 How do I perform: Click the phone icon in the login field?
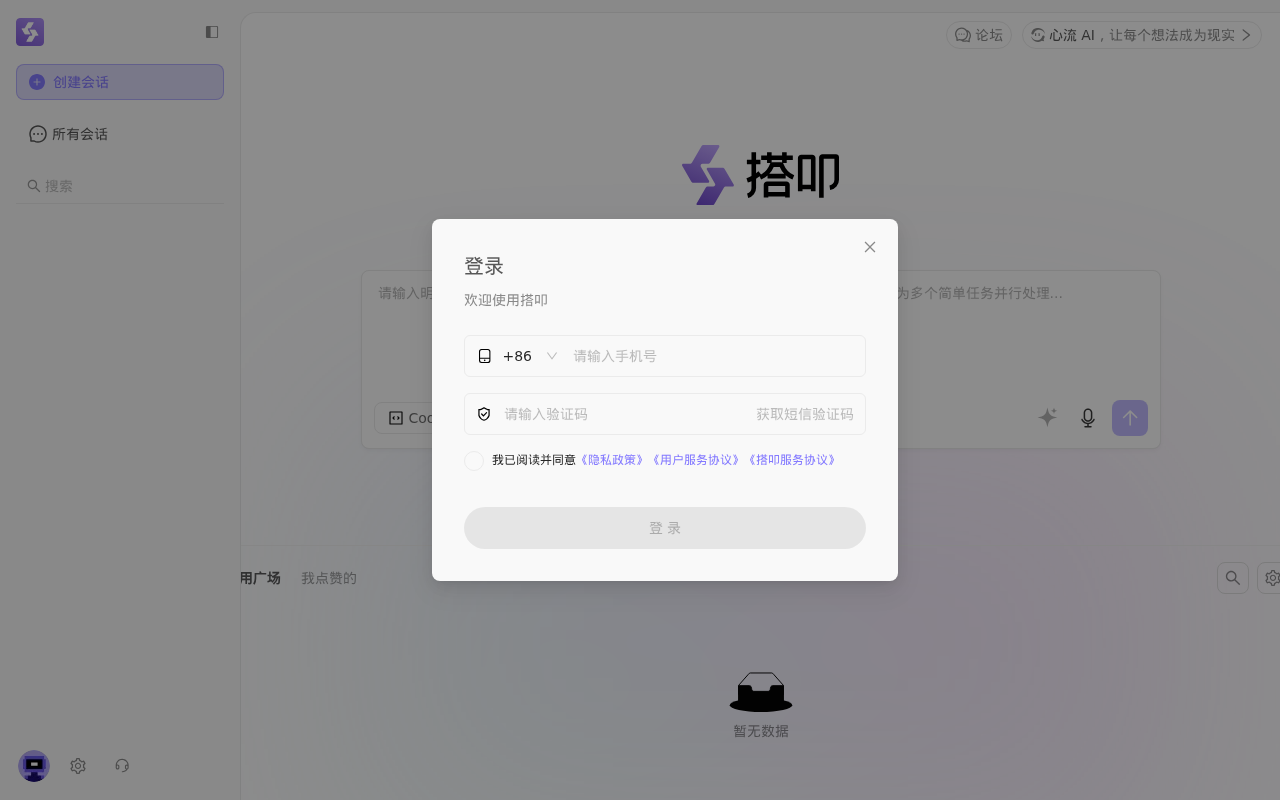pyautogui.click(x=485, y=356)
